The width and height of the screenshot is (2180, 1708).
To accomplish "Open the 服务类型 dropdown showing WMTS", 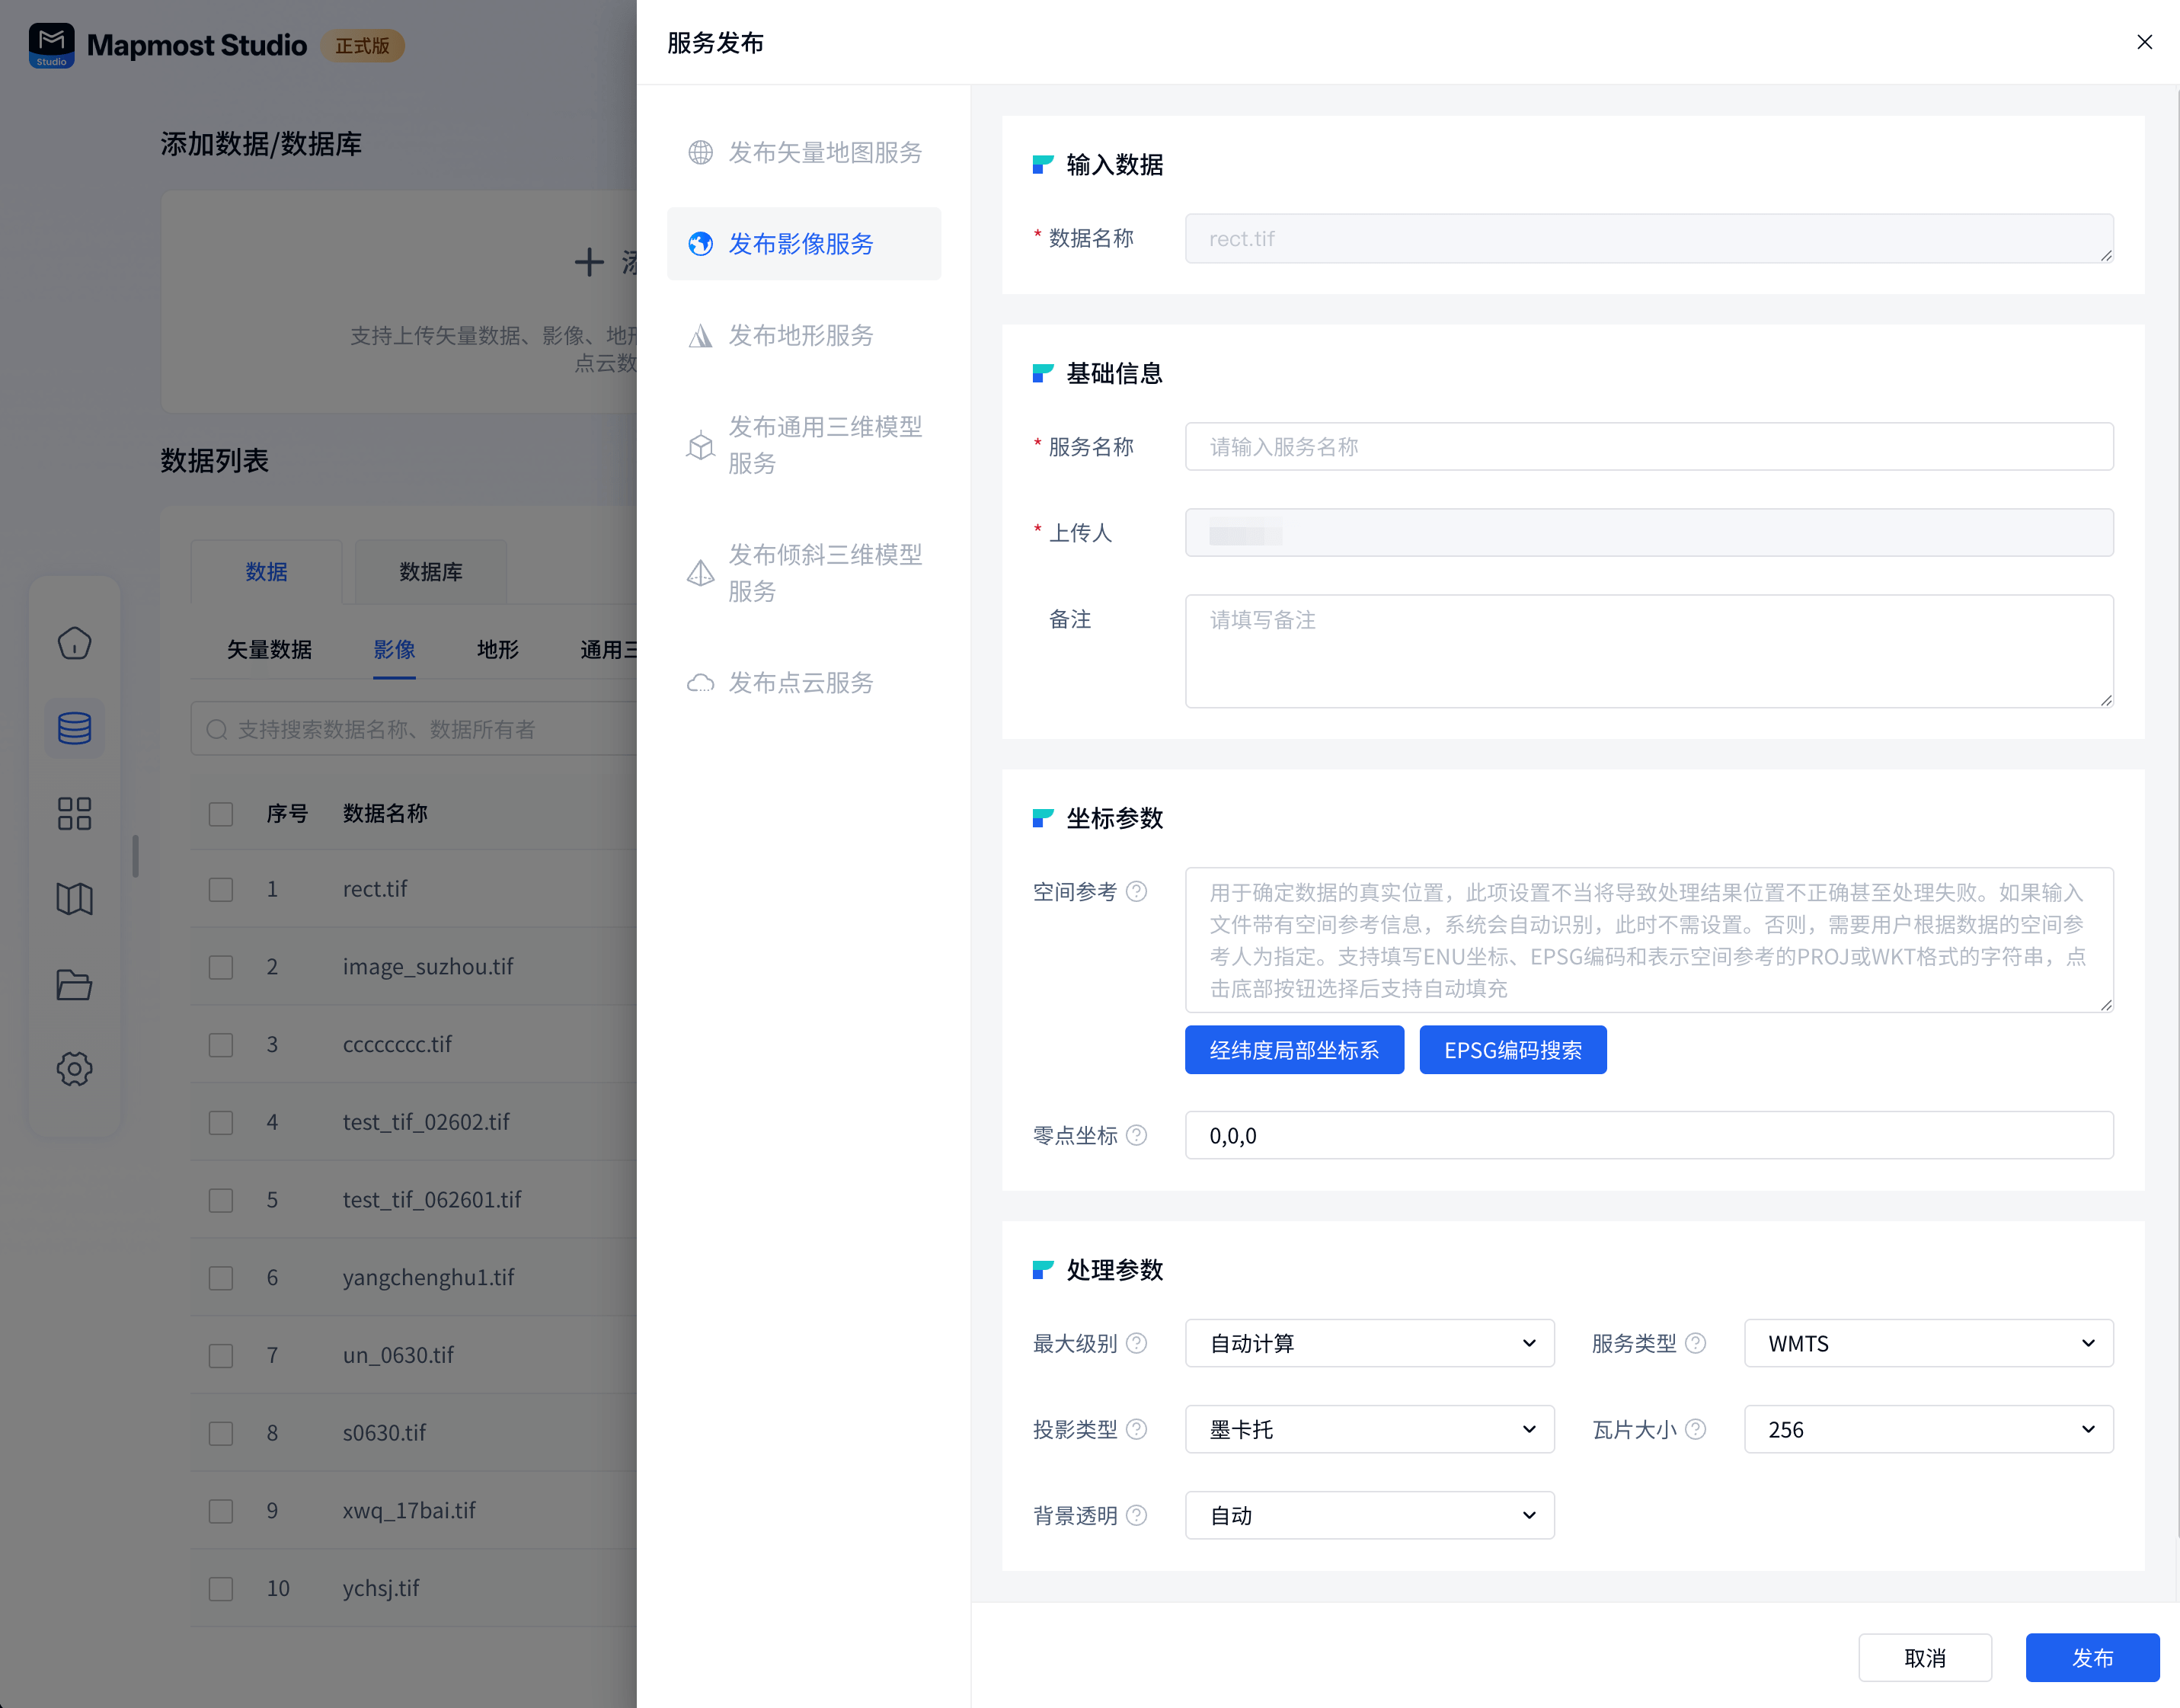I will pyautogui.click(x=1927, y=1343).
